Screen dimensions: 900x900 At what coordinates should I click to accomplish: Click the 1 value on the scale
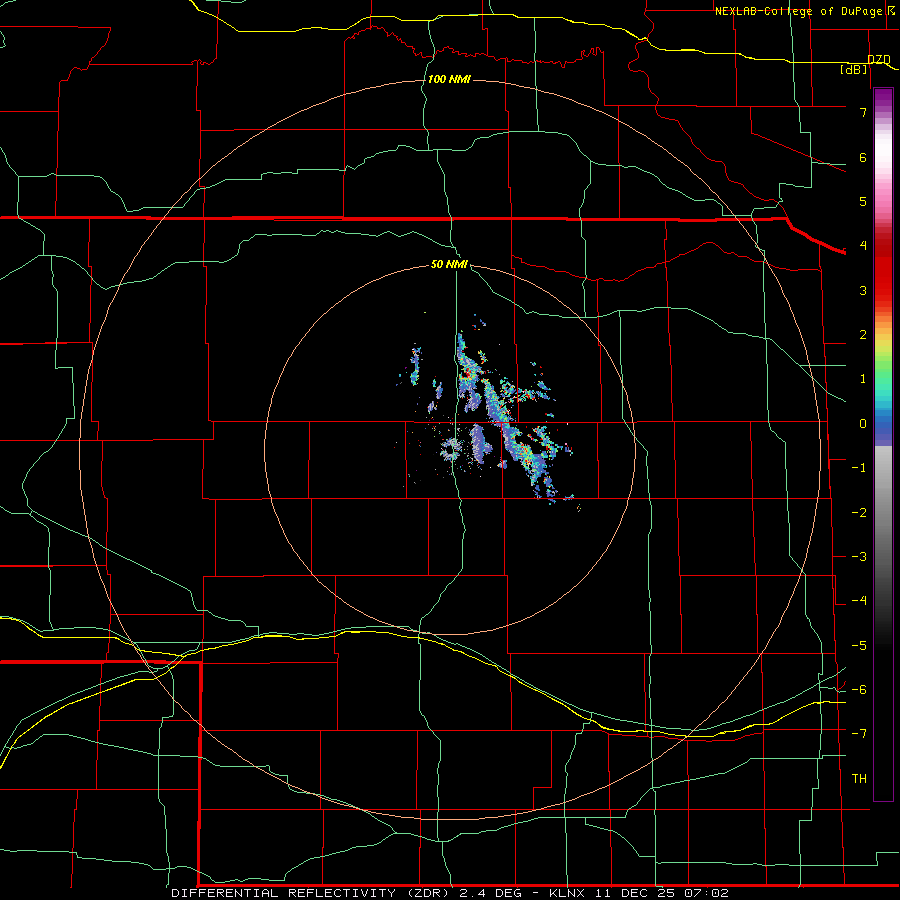click(x=863, y=379)
